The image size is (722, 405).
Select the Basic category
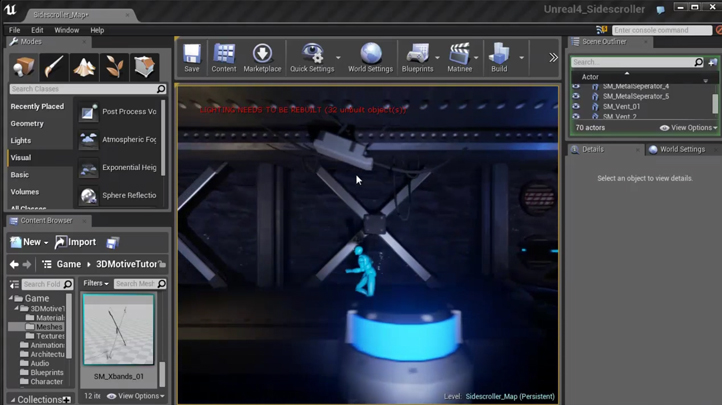pyautogui.click(x=20, y=174)
